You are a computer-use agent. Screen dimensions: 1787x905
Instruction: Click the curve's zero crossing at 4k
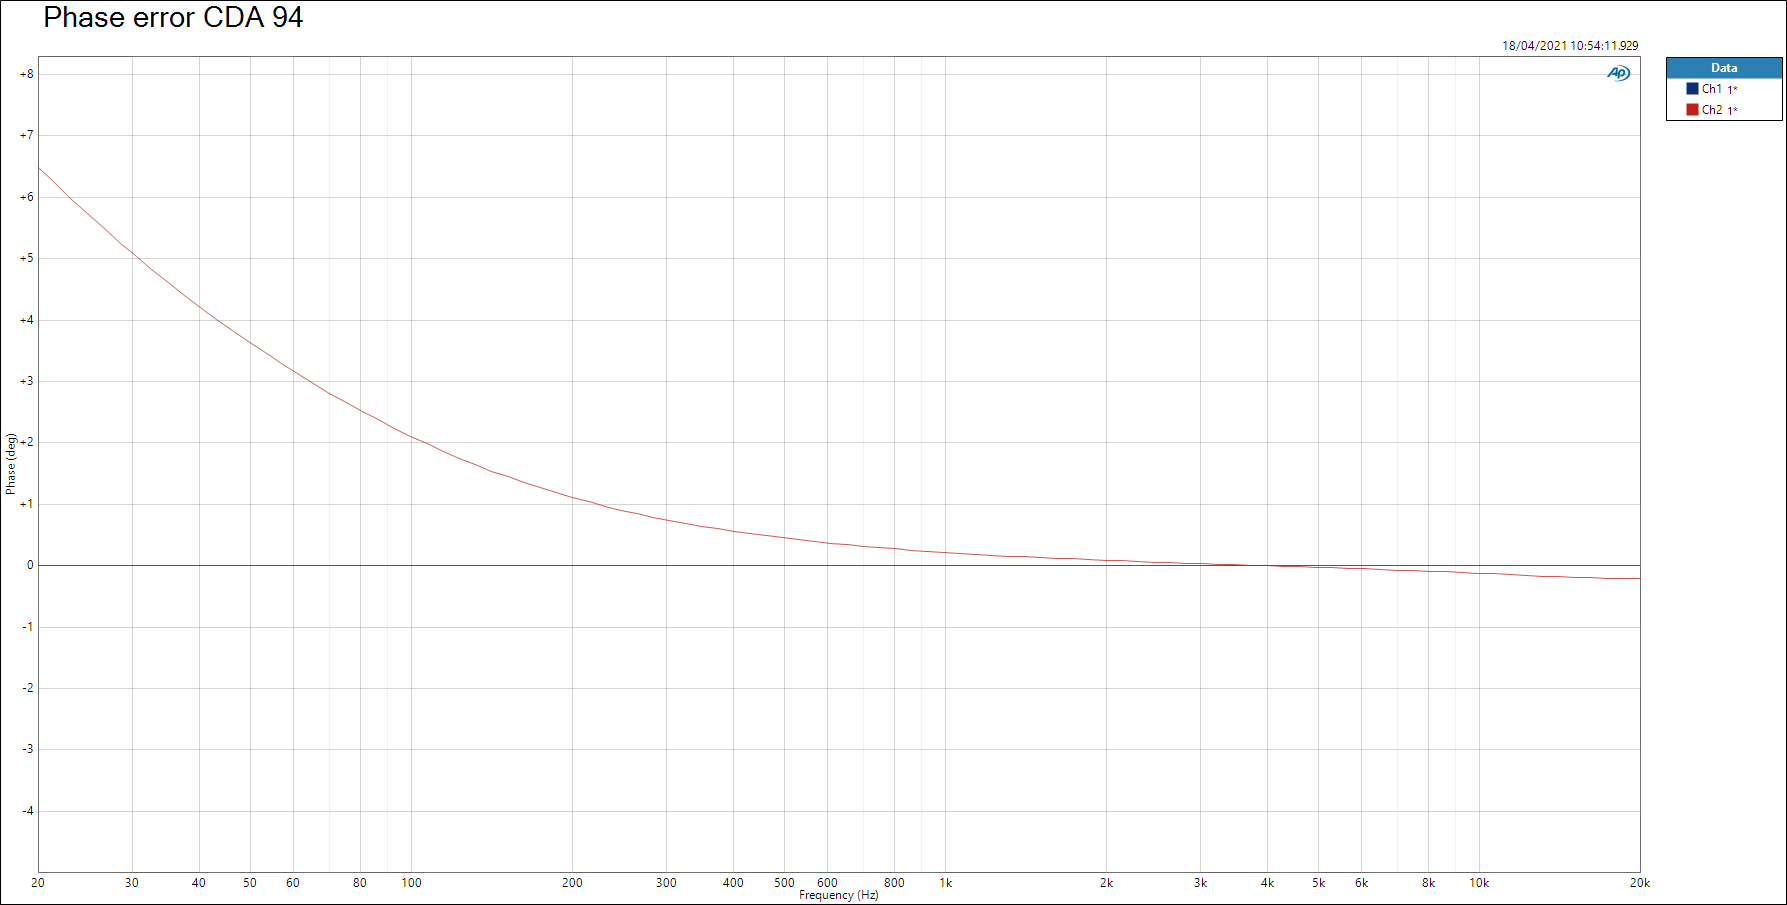(1267, 566)
